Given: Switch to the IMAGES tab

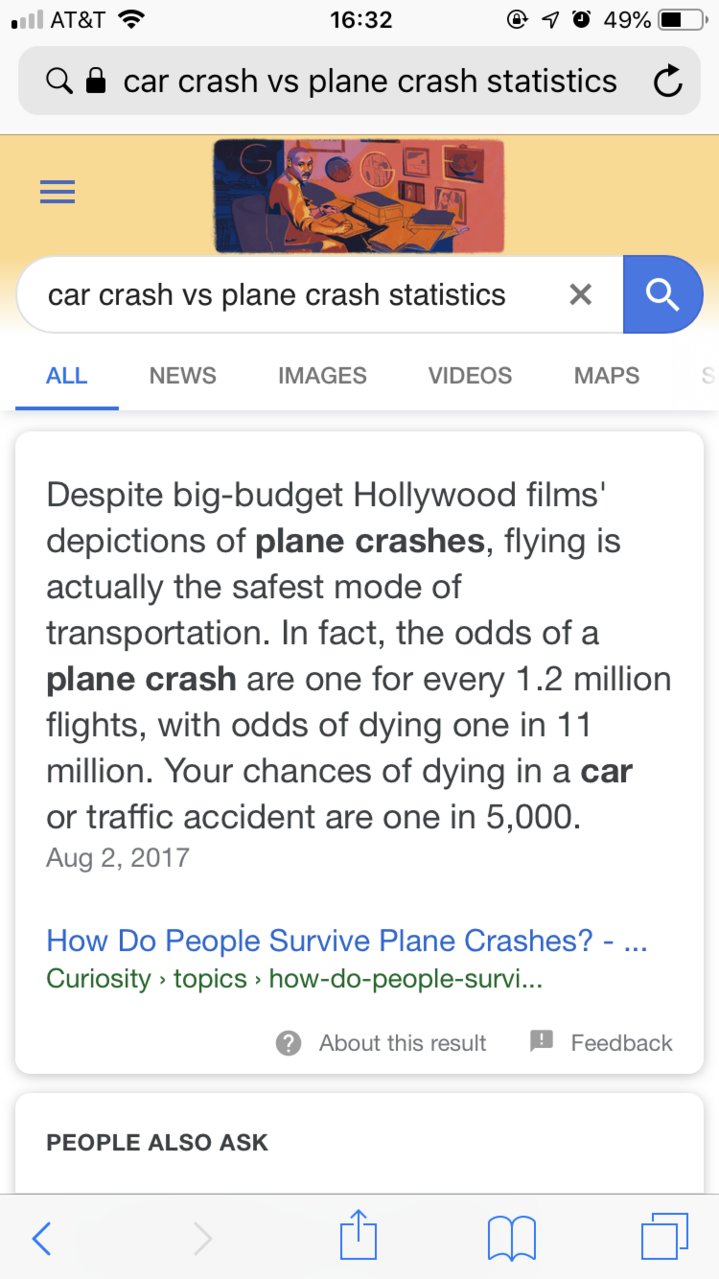Looking at the screenshot, I should coord(322,376).
